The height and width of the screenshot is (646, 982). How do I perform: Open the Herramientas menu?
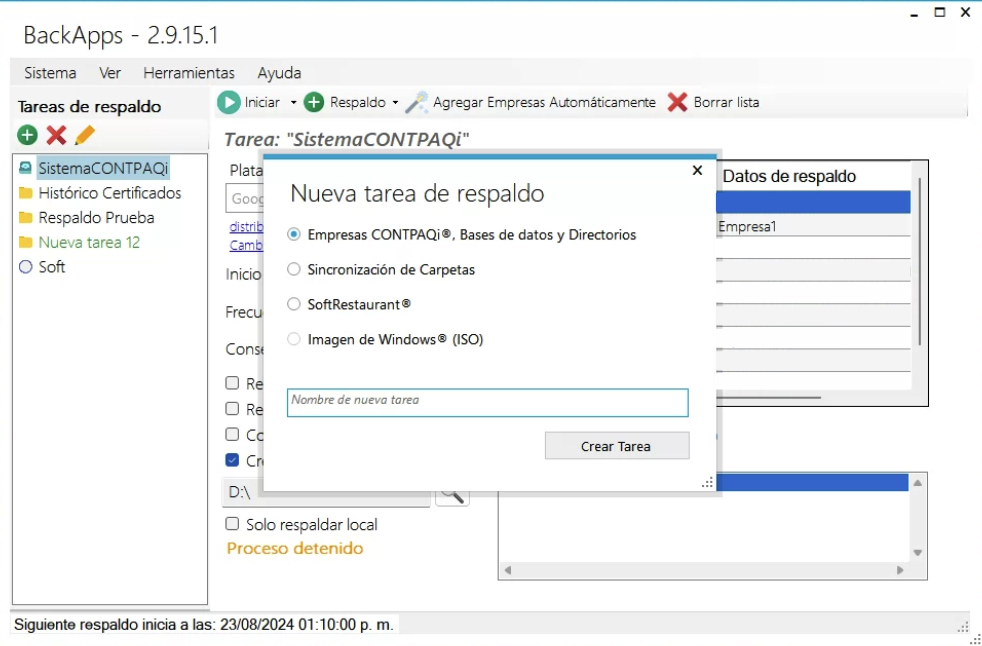tap(189, 73)
